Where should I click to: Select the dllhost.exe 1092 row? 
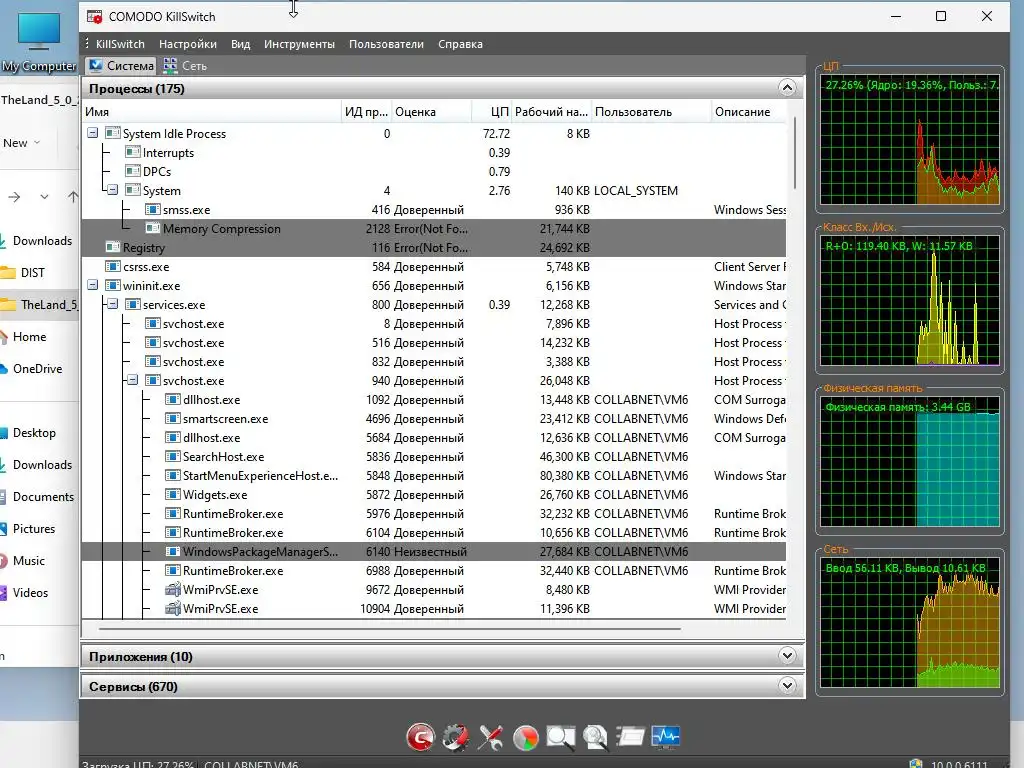(x=434, y=400)
